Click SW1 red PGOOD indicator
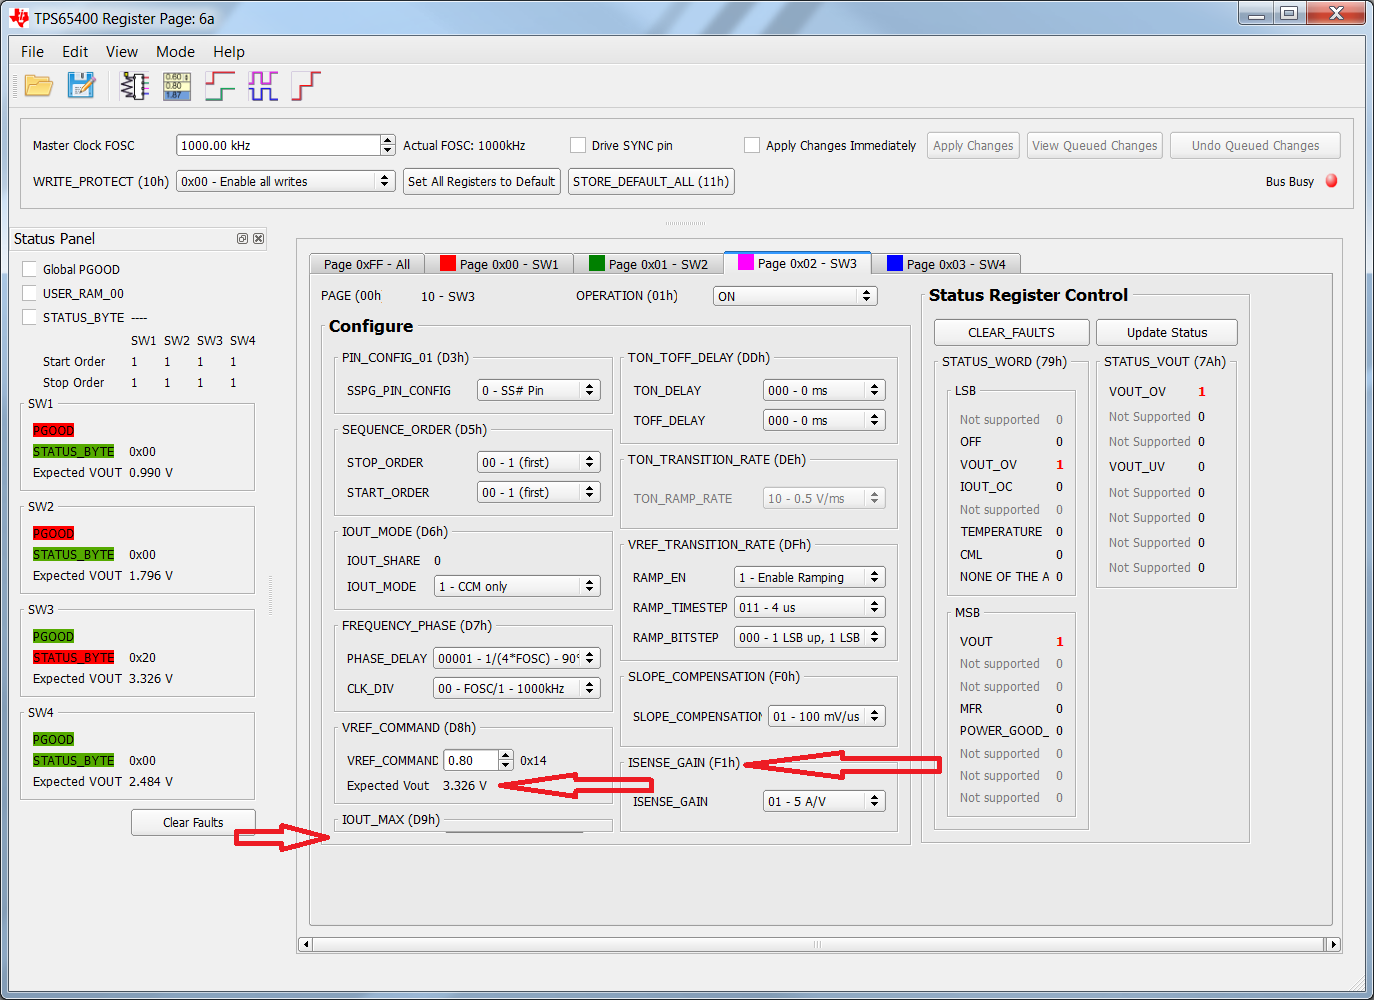 53,430
